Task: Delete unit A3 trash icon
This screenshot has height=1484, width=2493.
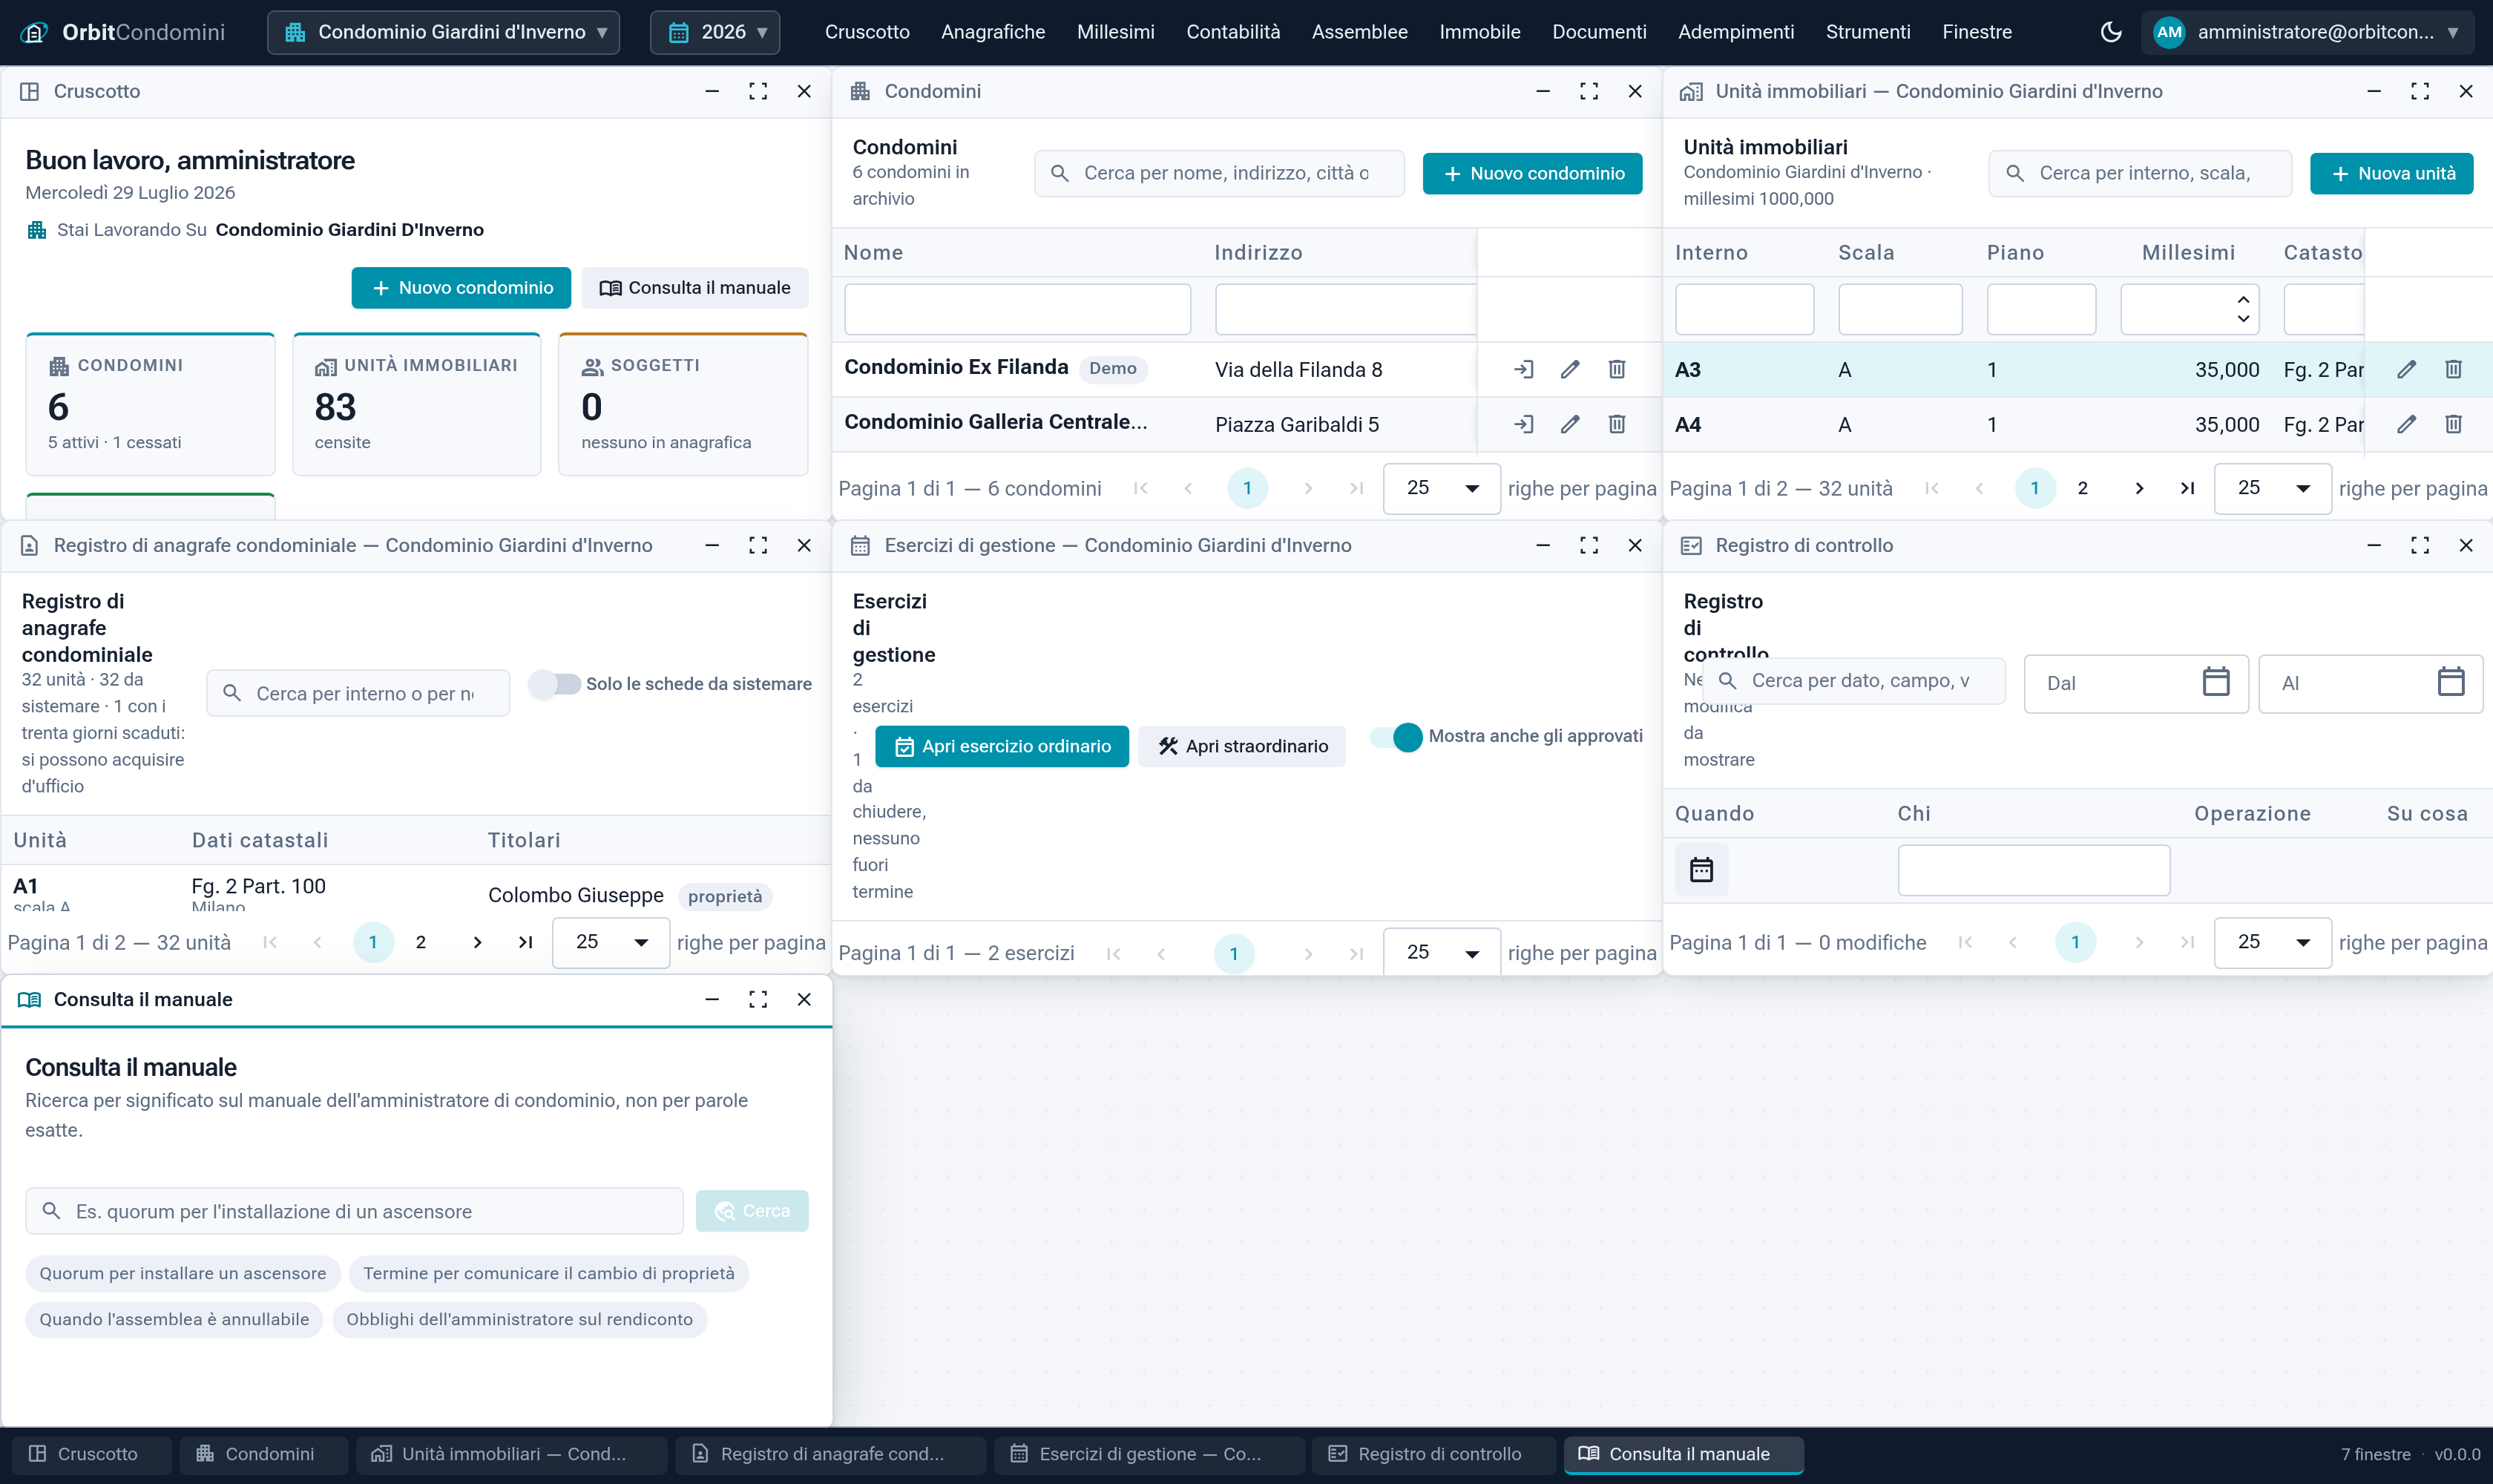Action: click(2454, 369)
